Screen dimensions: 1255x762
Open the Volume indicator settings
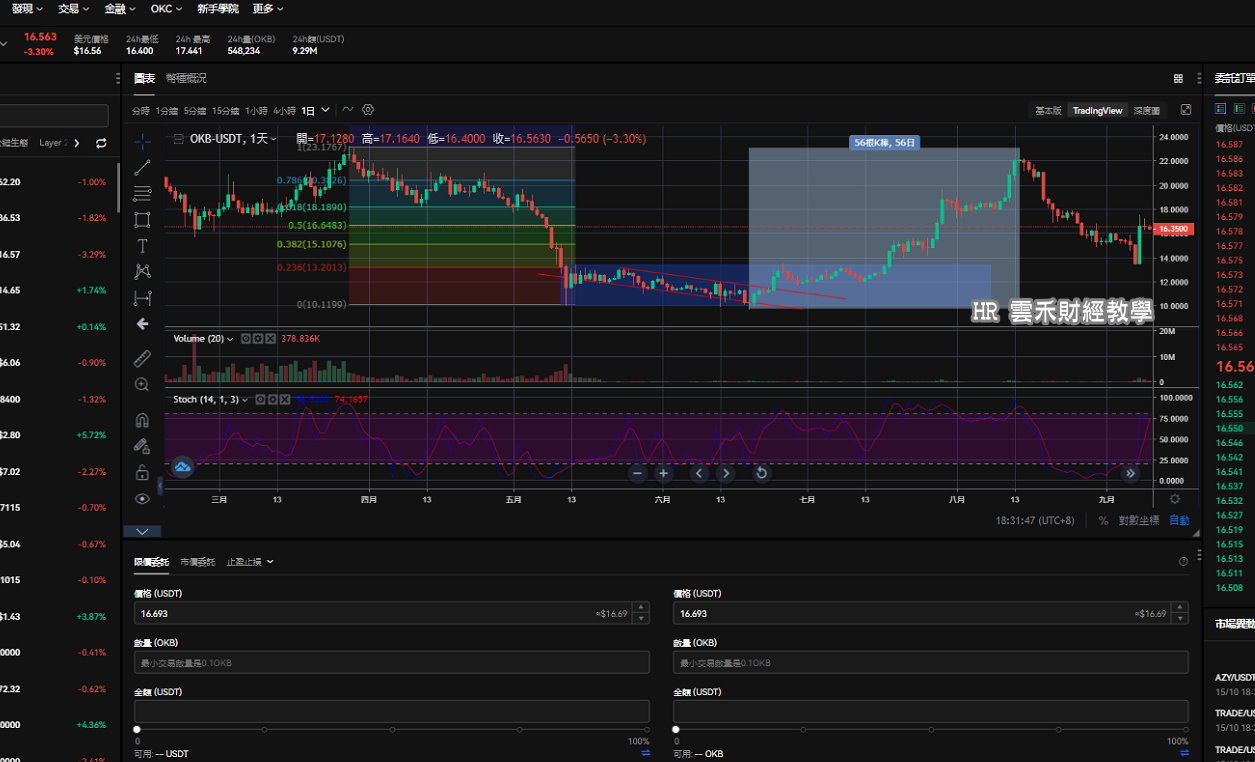257,339
